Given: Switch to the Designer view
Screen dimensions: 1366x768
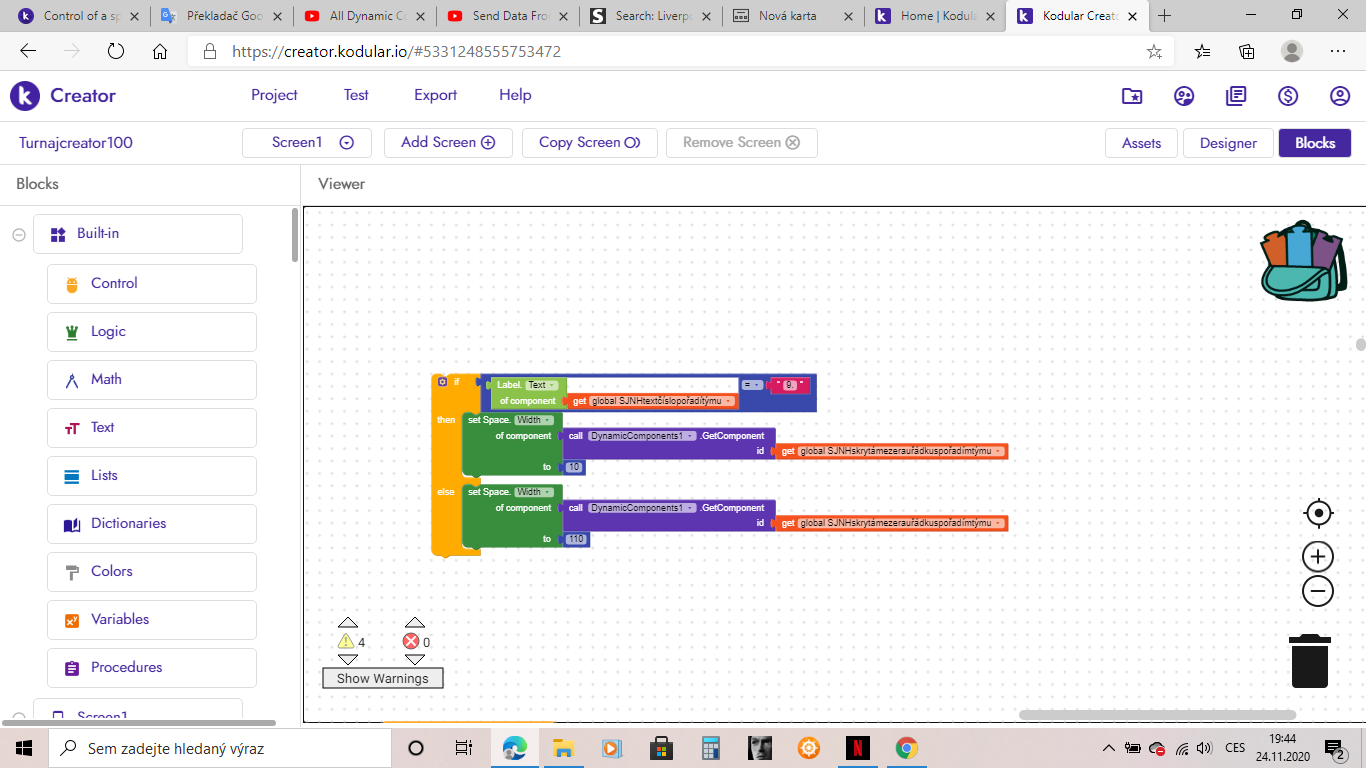Looking at the screenshot, I should pos(1227,143).
